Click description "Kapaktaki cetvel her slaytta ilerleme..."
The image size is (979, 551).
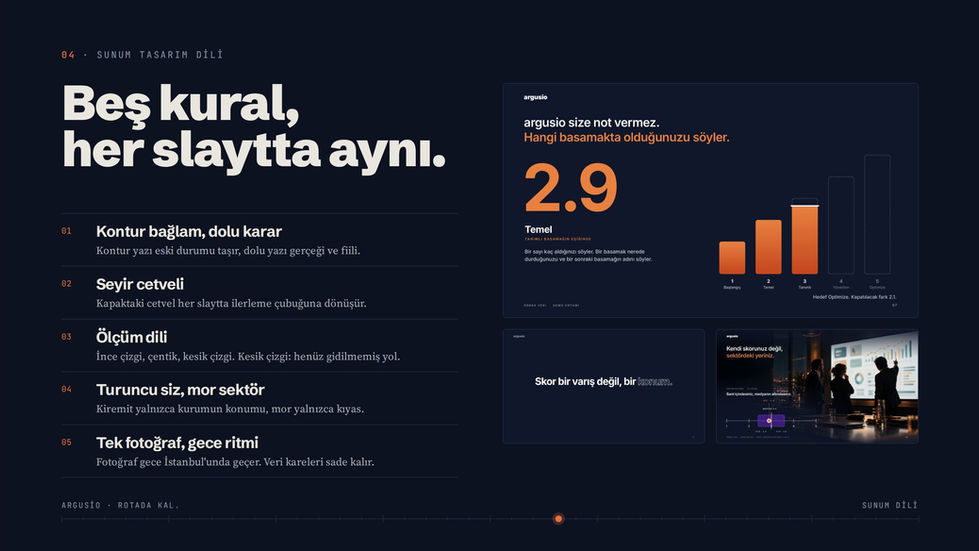coord(231,304)
